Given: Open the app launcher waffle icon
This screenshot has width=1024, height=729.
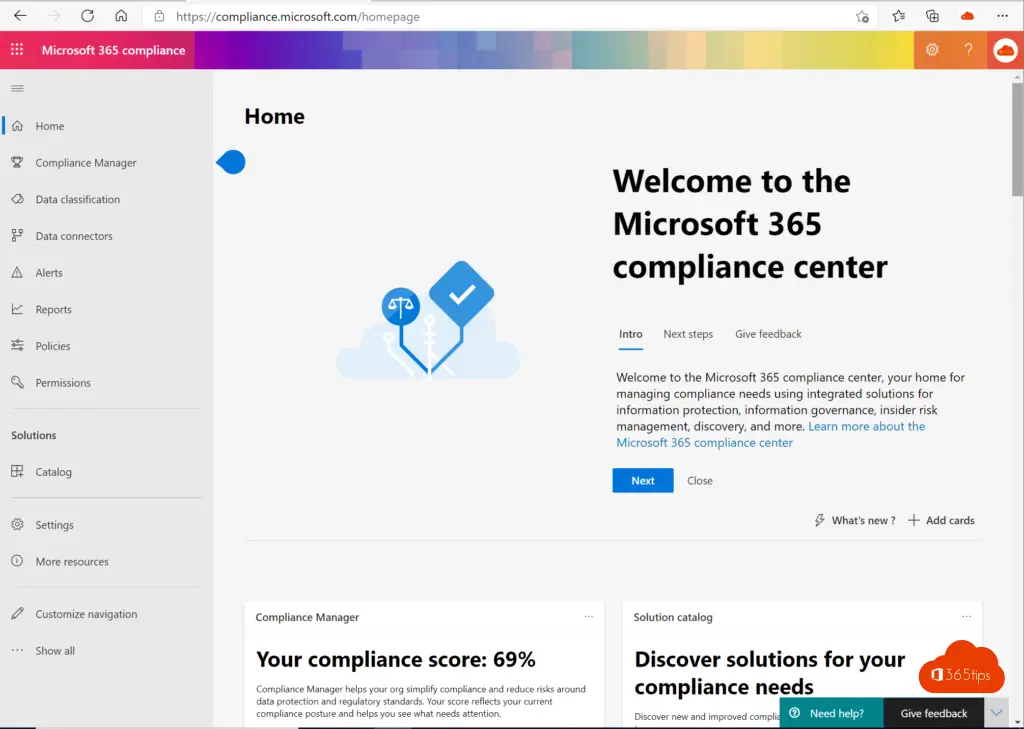Looking at the screenshot, I should [17, 50].
